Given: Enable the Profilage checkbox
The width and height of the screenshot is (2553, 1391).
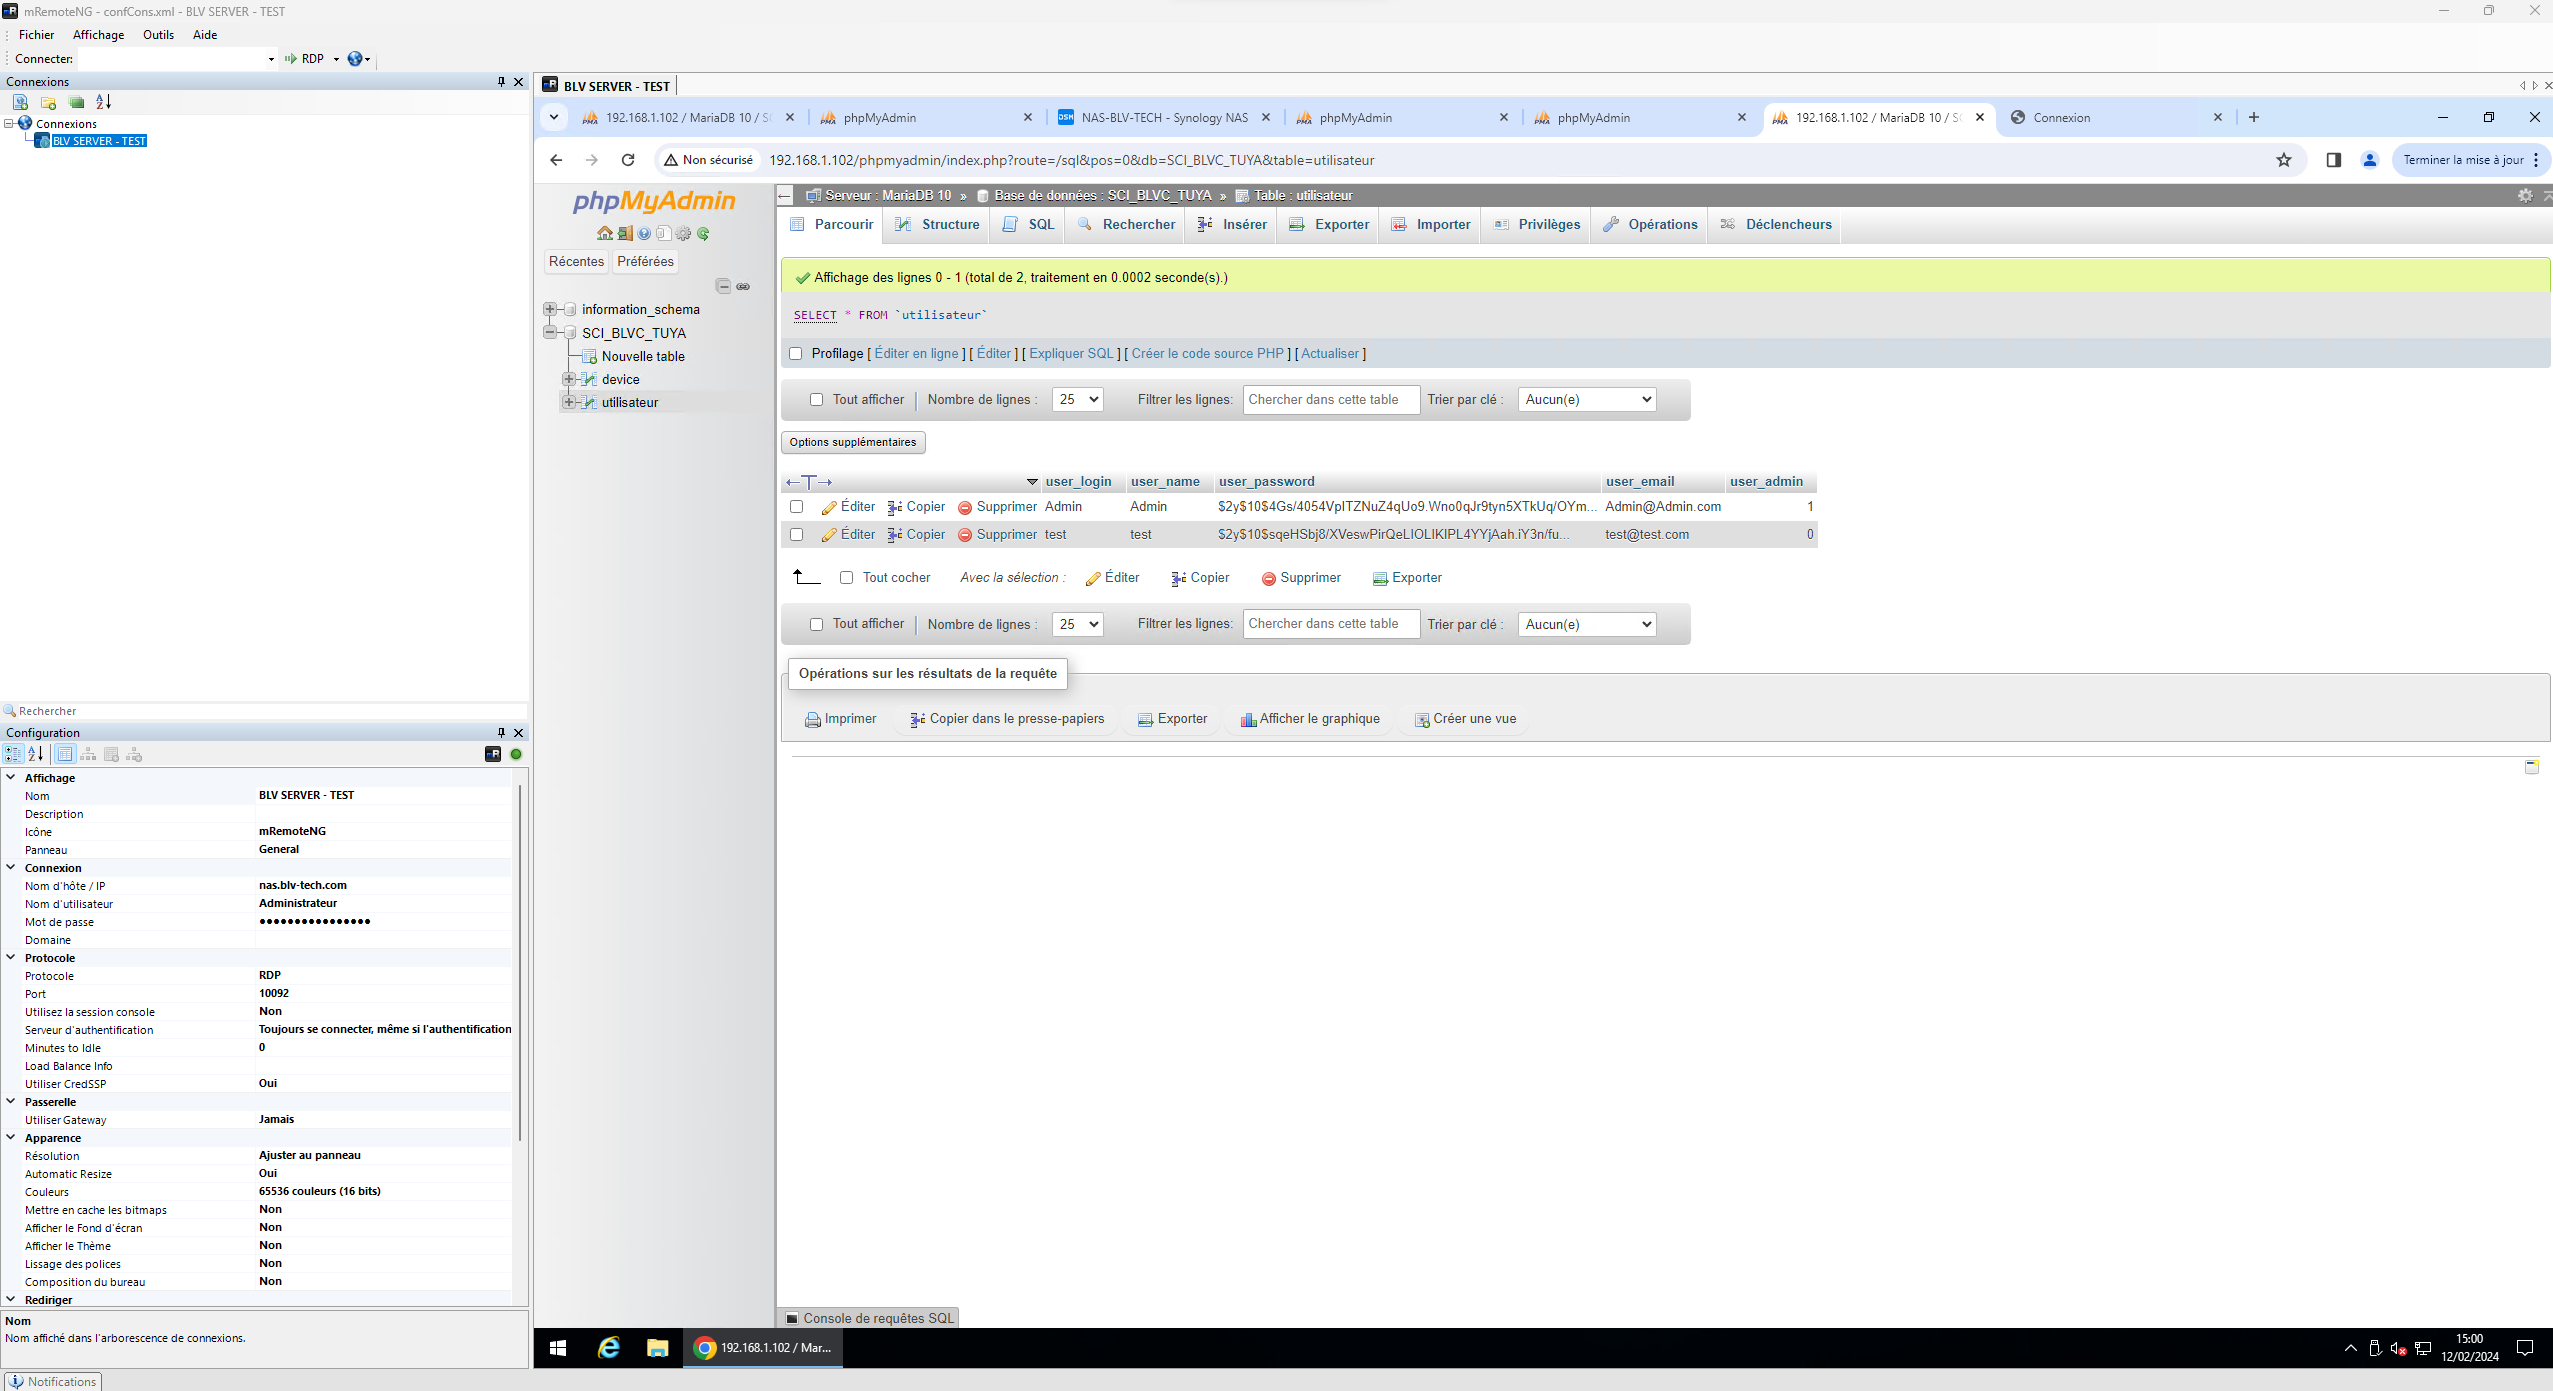Looking at the screenshot, I should point(796,354).
